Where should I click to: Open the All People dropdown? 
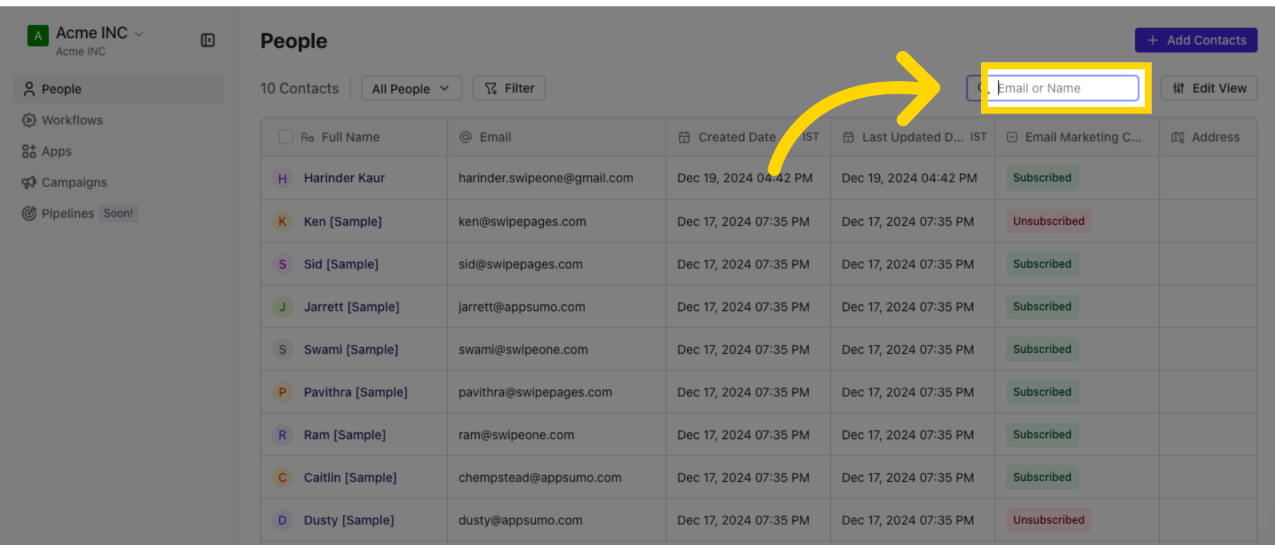411,89
